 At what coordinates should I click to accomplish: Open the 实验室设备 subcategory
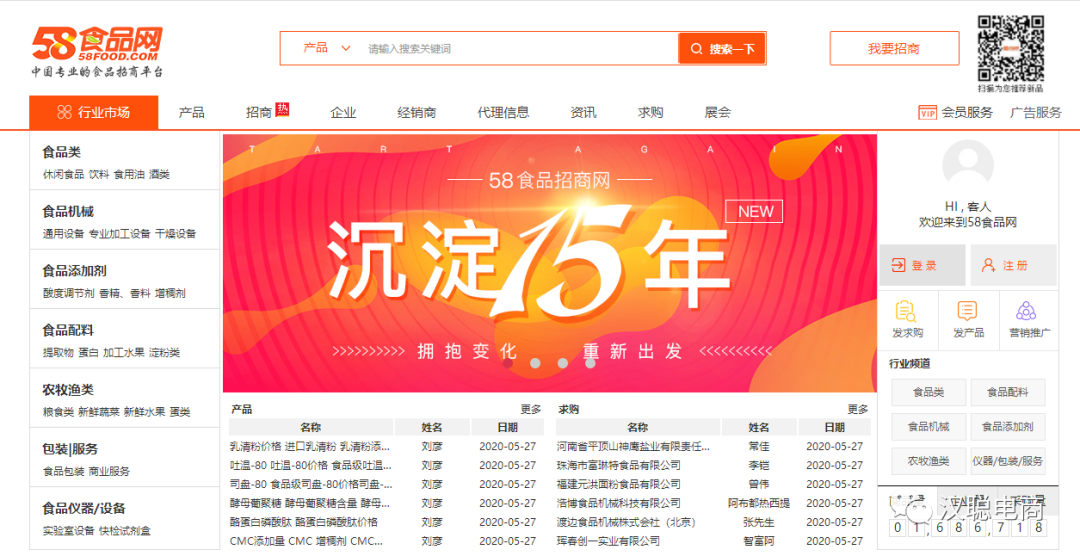click(68, 531)
